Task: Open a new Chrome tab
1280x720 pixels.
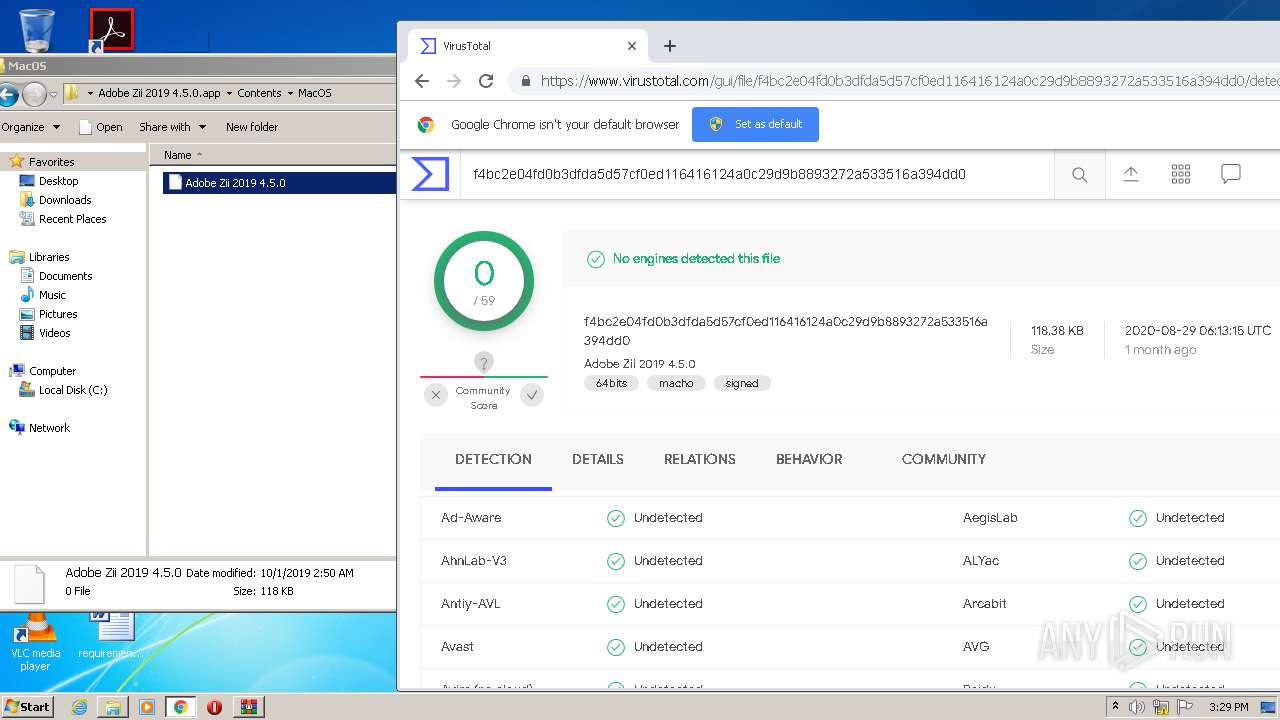Action: 670,46
